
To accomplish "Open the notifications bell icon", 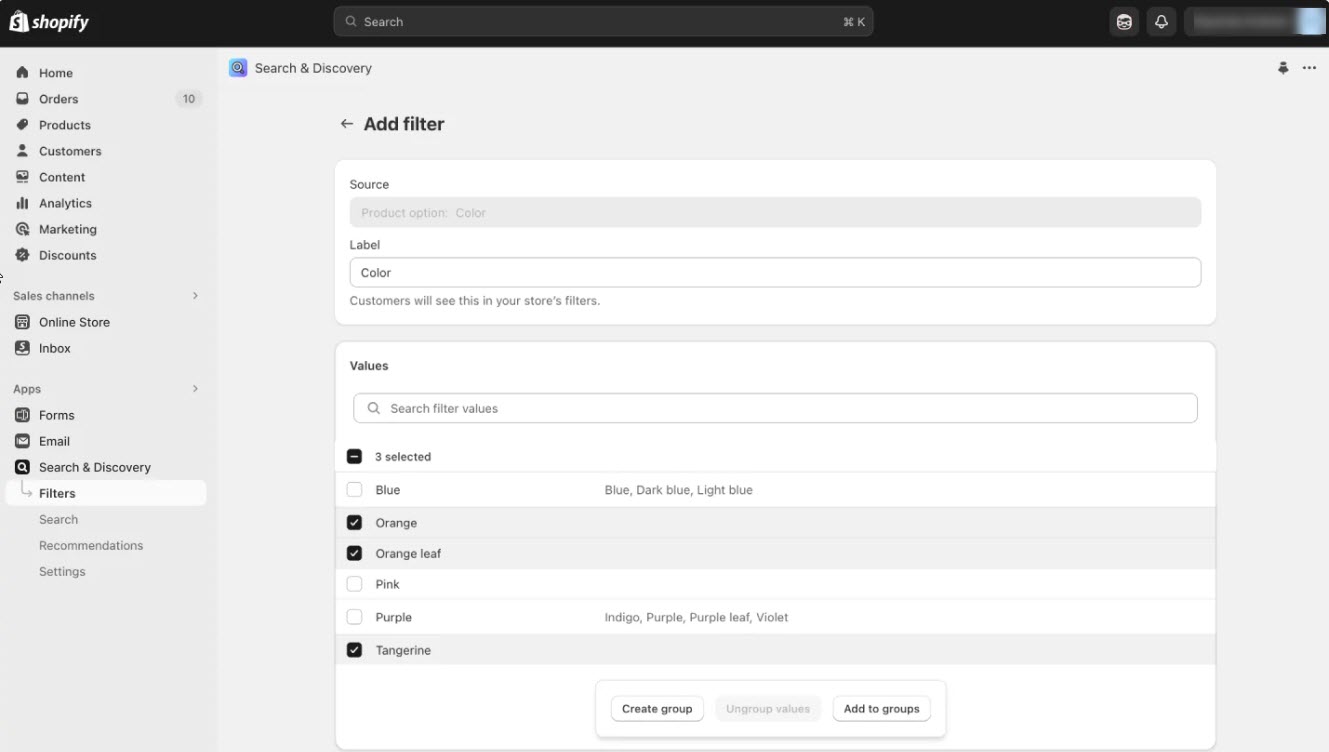I will (1161, 22).
